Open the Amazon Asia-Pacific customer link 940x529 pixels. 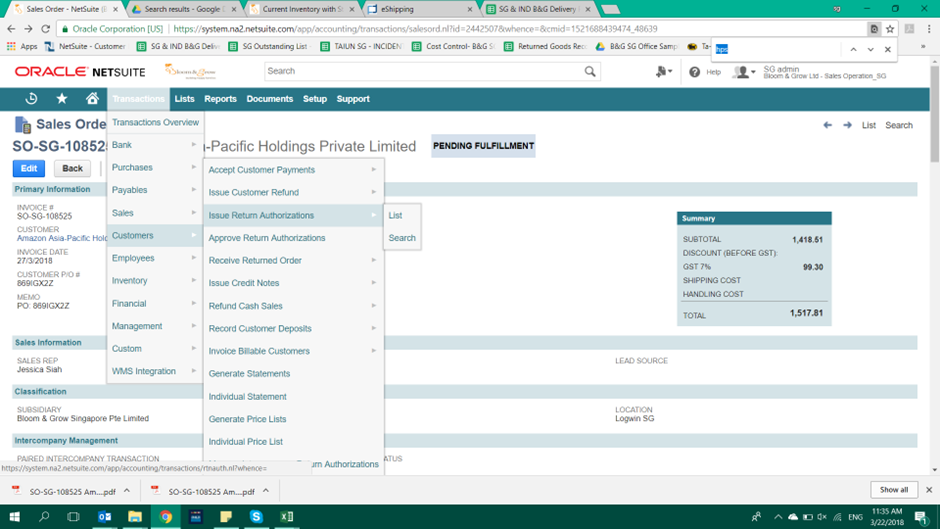(62, 238)
